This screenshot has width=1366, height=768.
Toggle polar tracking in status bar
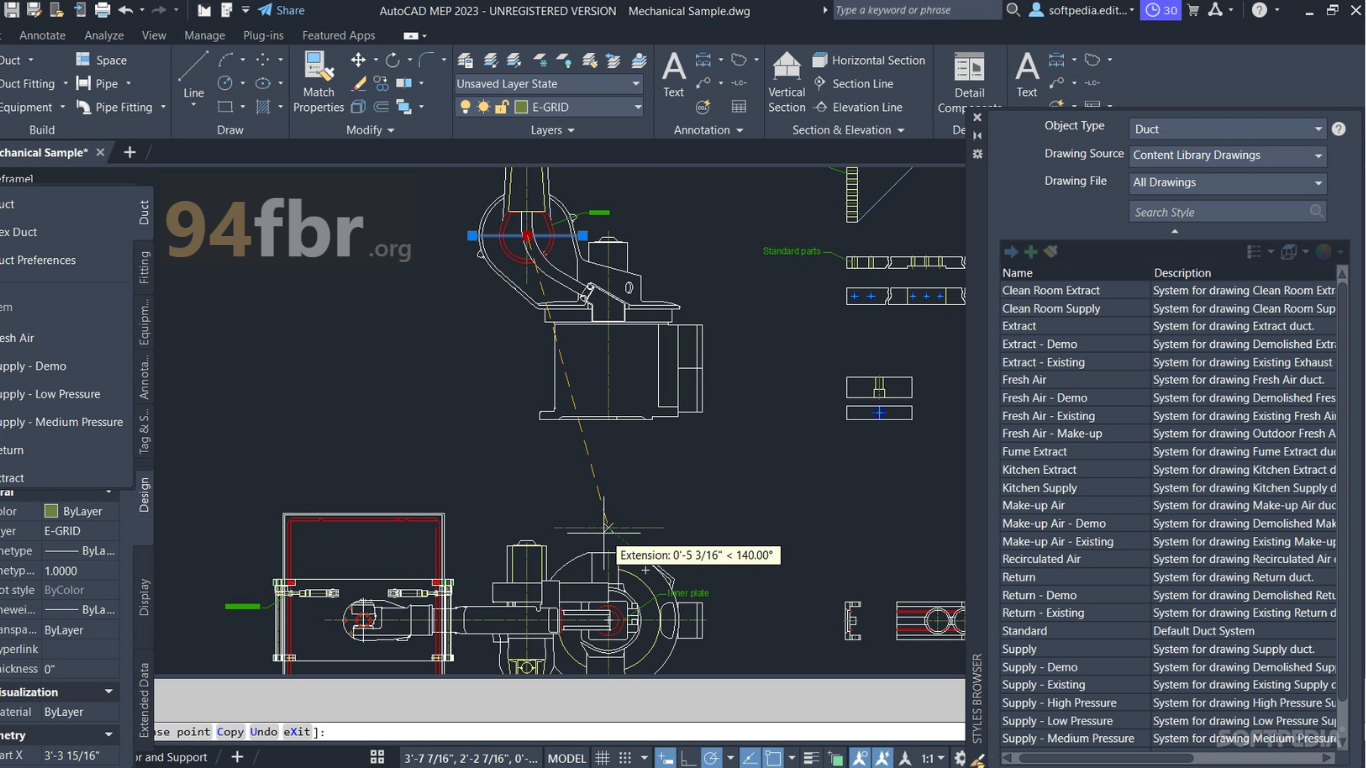(711, 758)
